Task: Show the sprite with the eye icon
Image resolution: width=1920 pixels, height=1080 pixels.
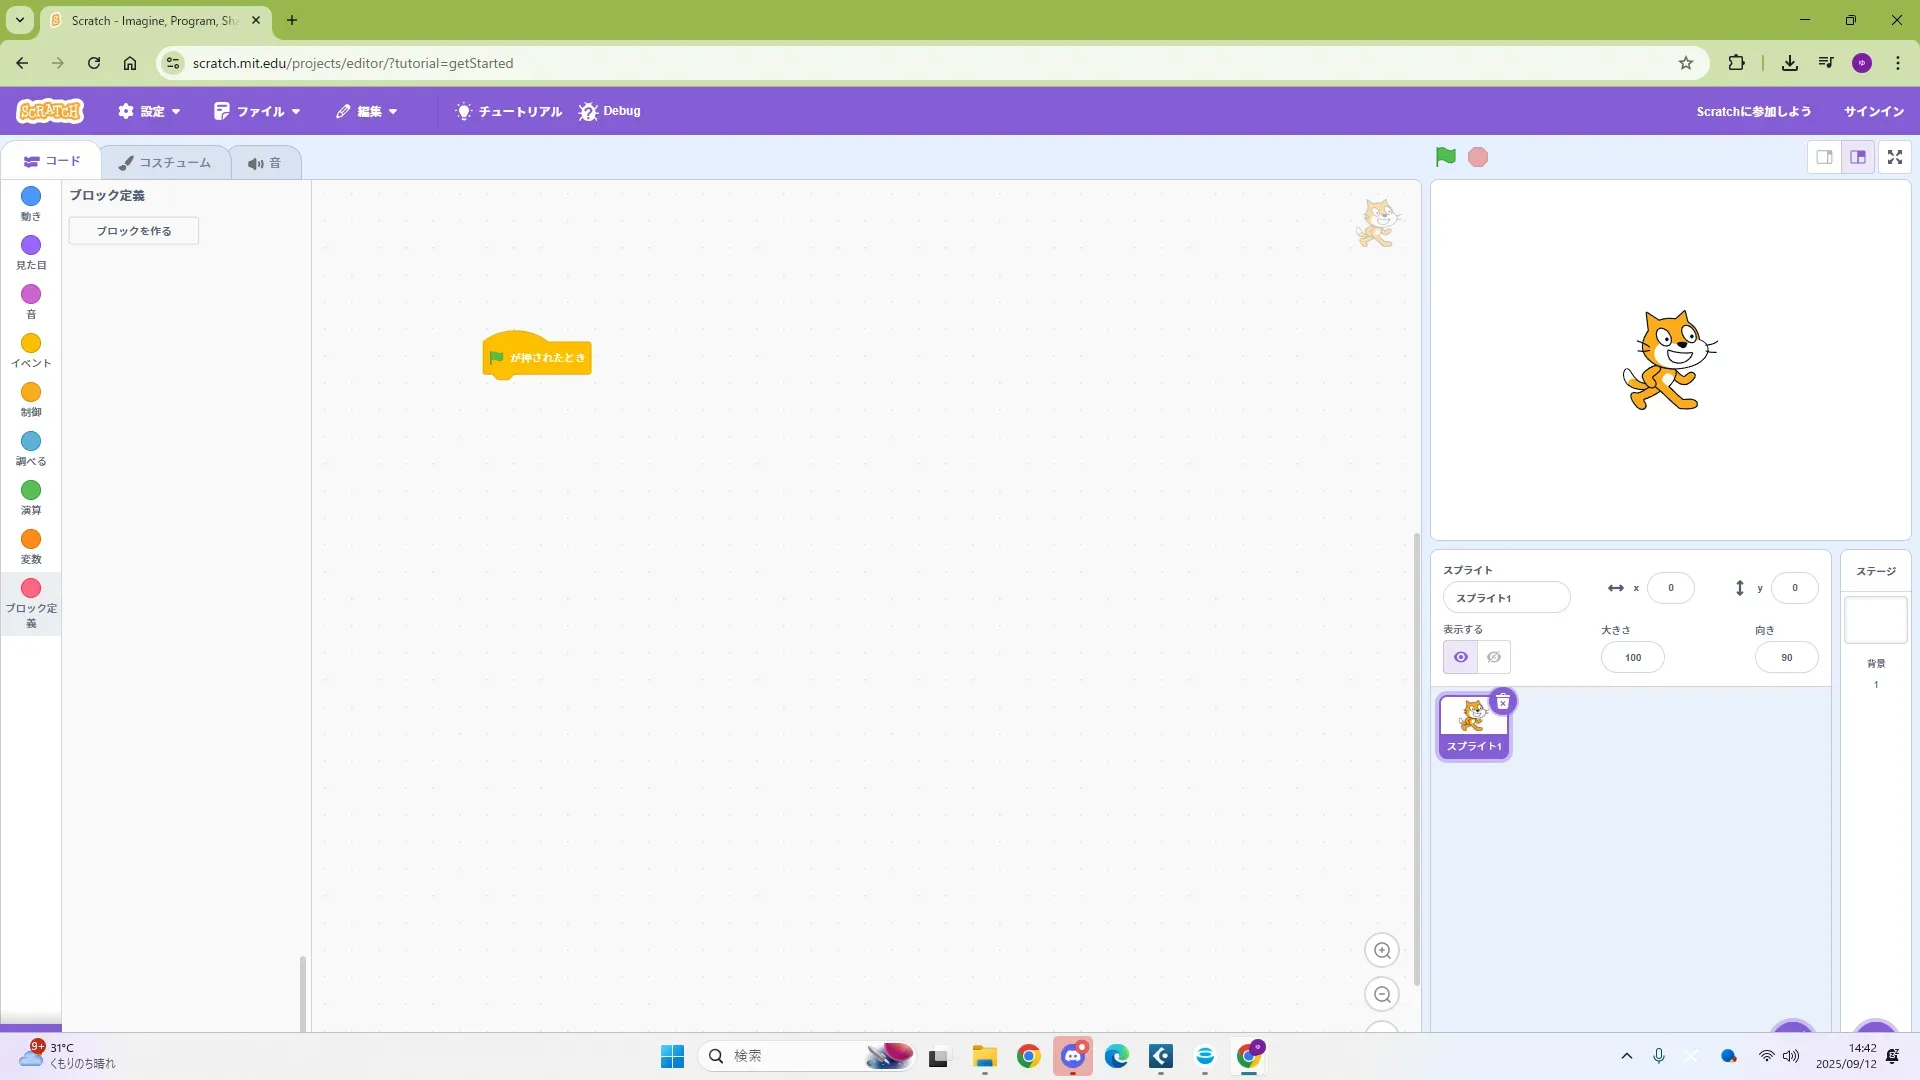Action: [x=1460, y=657]
